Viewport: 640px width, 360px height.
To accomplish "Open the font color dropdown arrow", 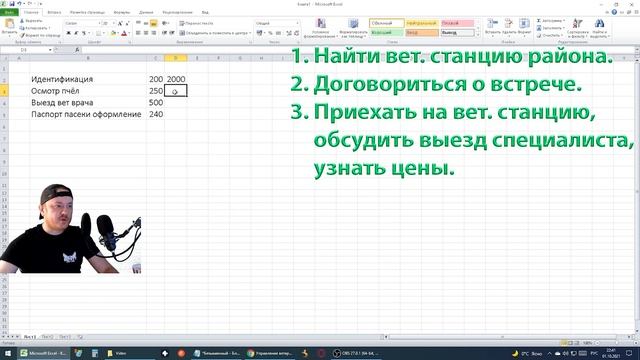I will pyautogui.click(x=129, y=33).
